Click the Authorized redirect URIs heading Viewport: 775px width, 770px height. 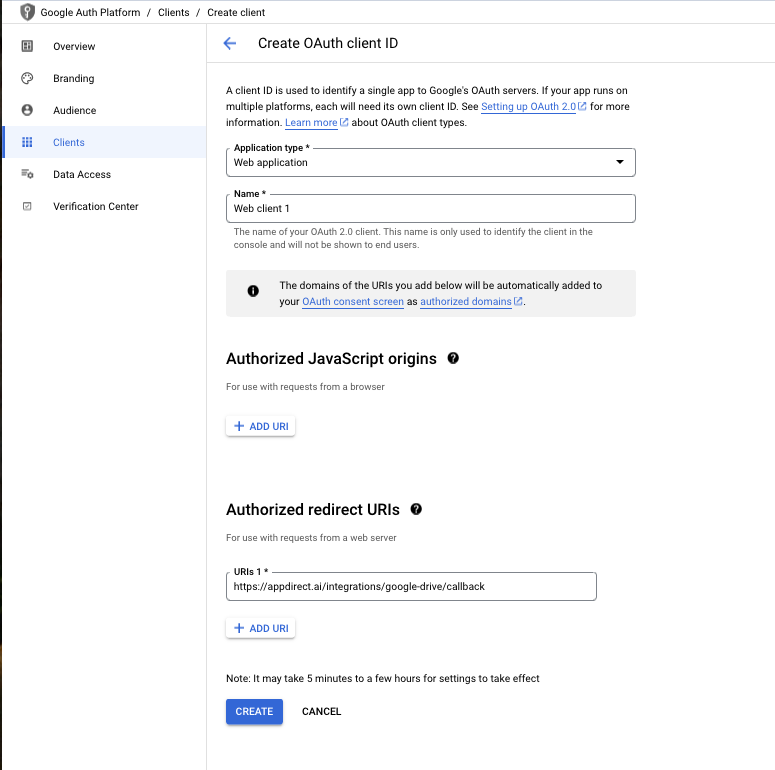pos(313,509)
